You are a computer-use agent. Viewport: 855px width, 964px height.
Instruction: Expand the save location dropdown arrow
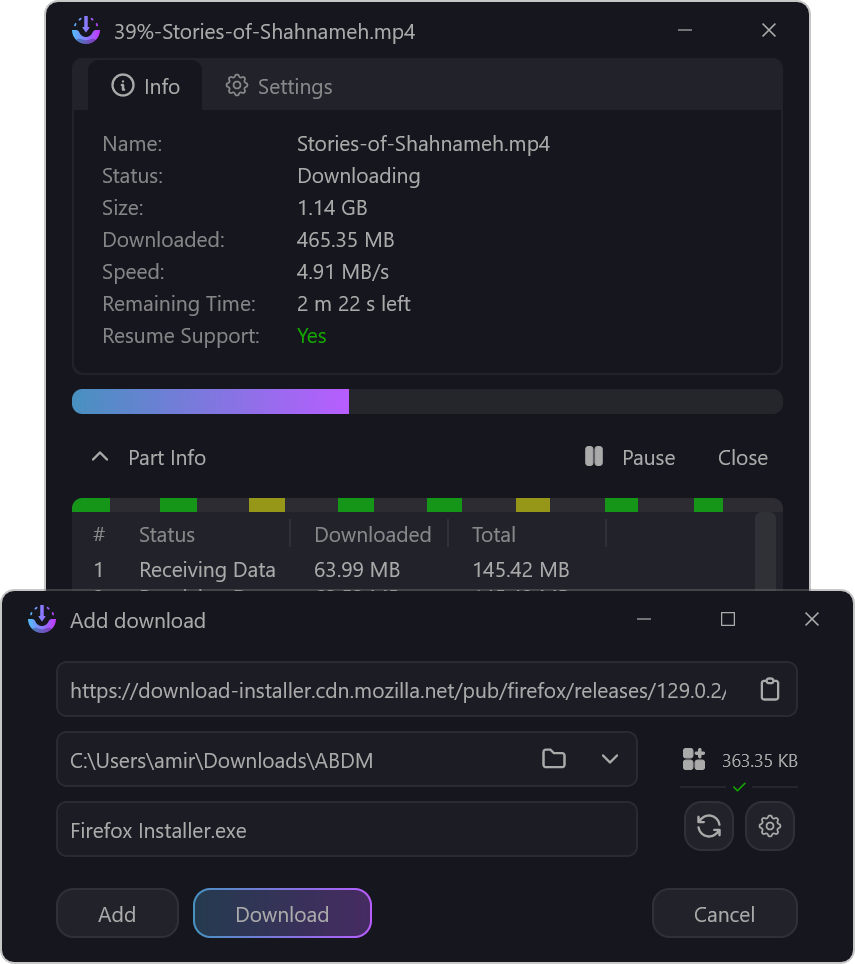click(x=610, y=759)
